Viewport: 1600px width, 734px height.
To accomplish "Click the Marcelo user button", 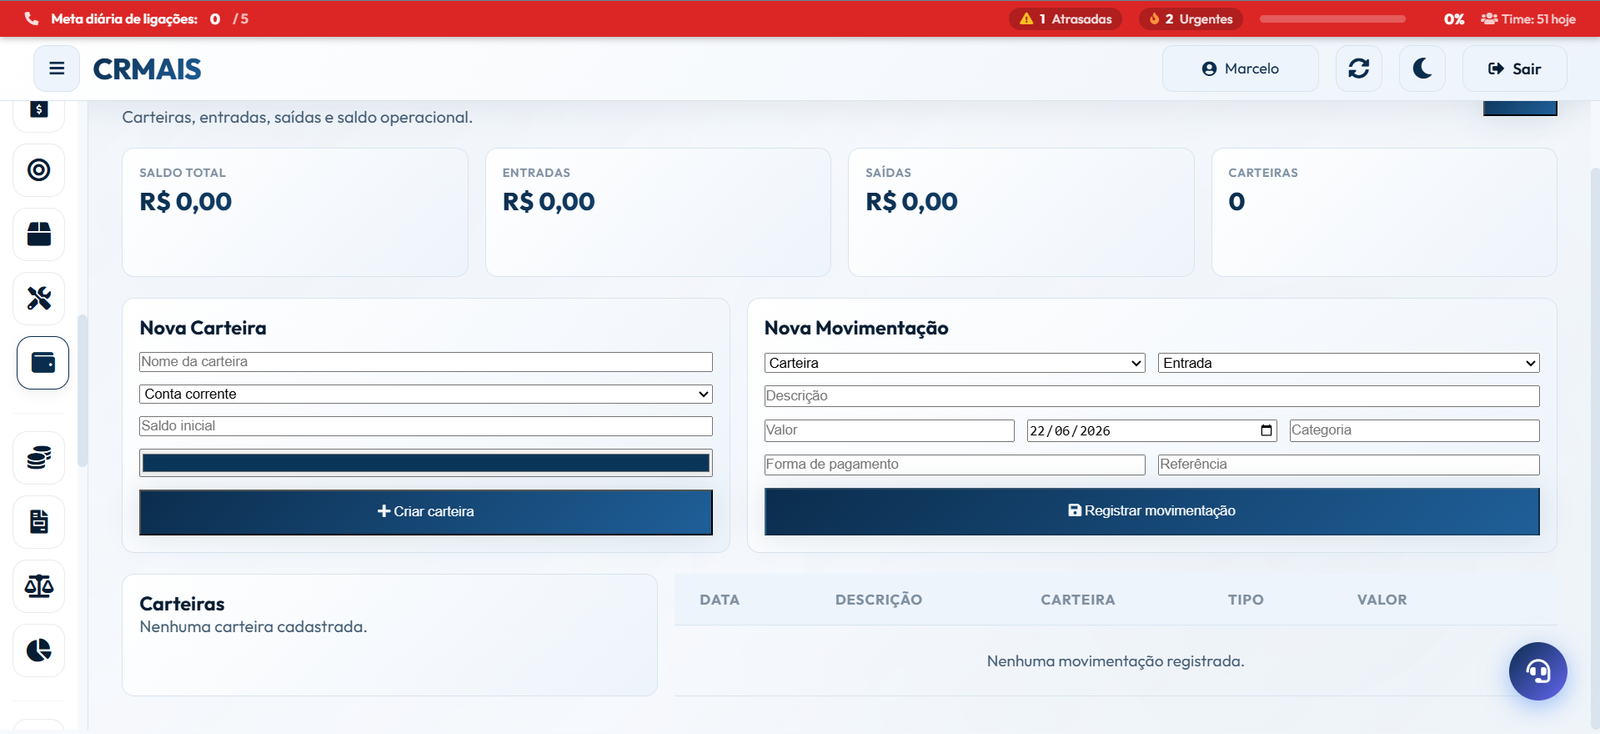I will pos(1240,68).
